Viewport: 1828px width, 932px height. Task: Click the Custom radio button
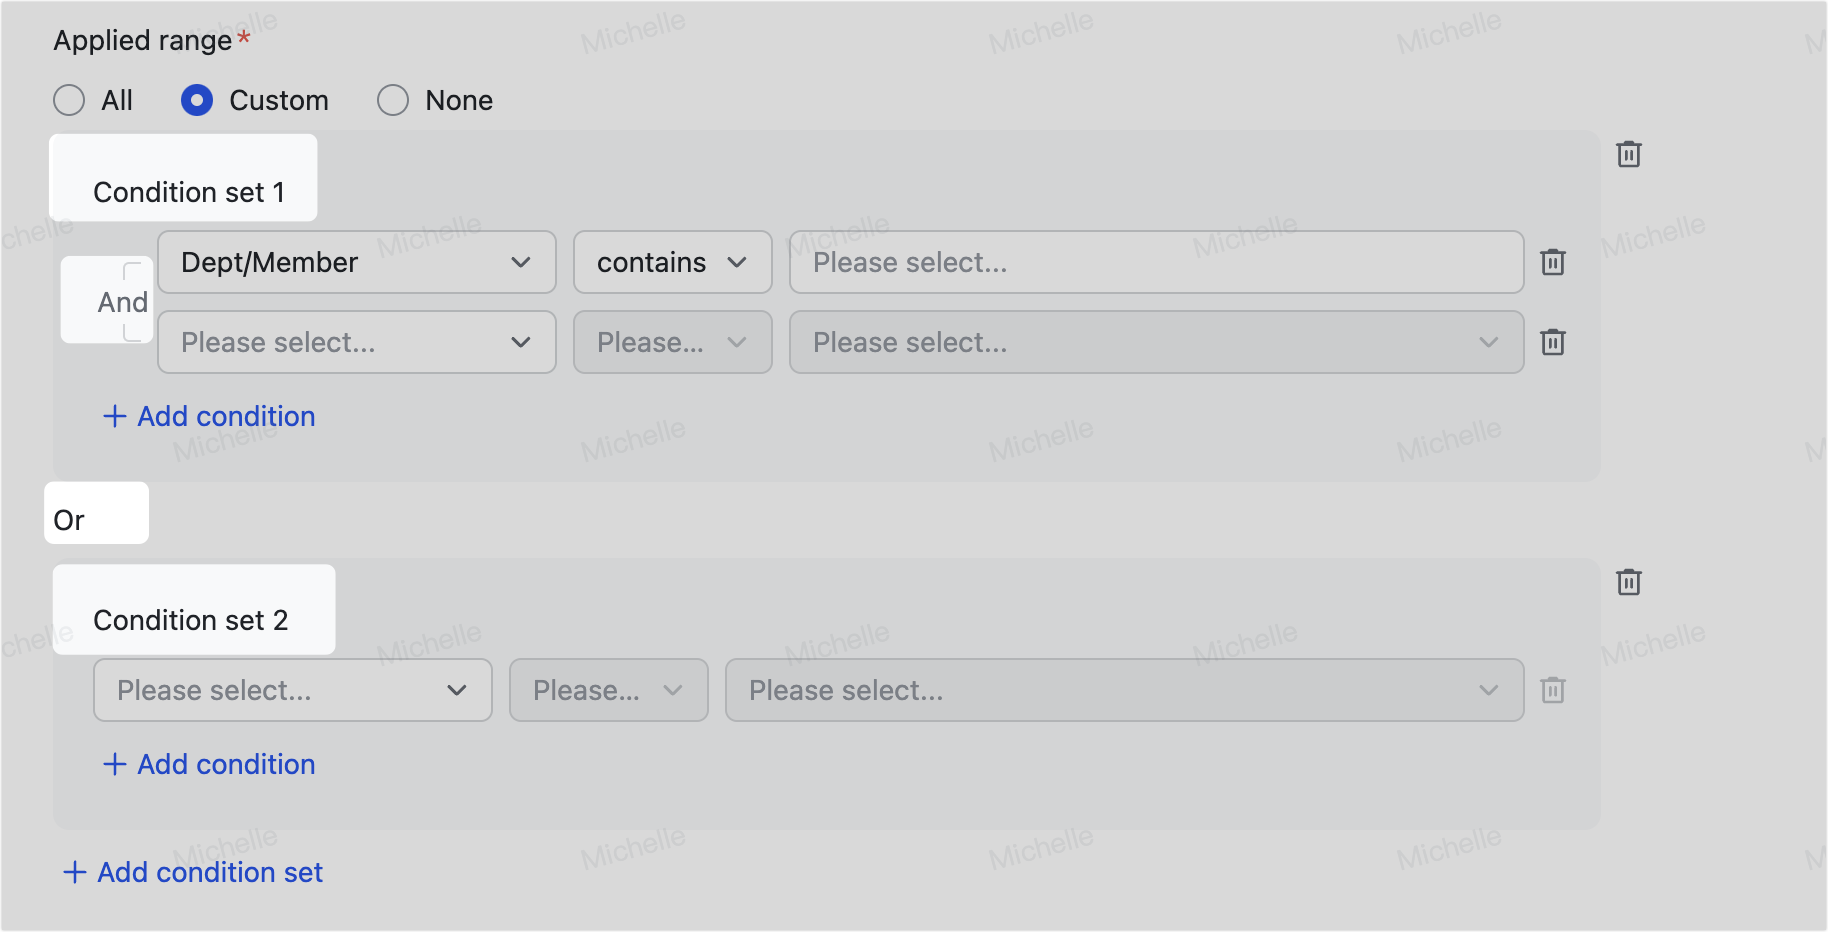[x=197, y=100]
